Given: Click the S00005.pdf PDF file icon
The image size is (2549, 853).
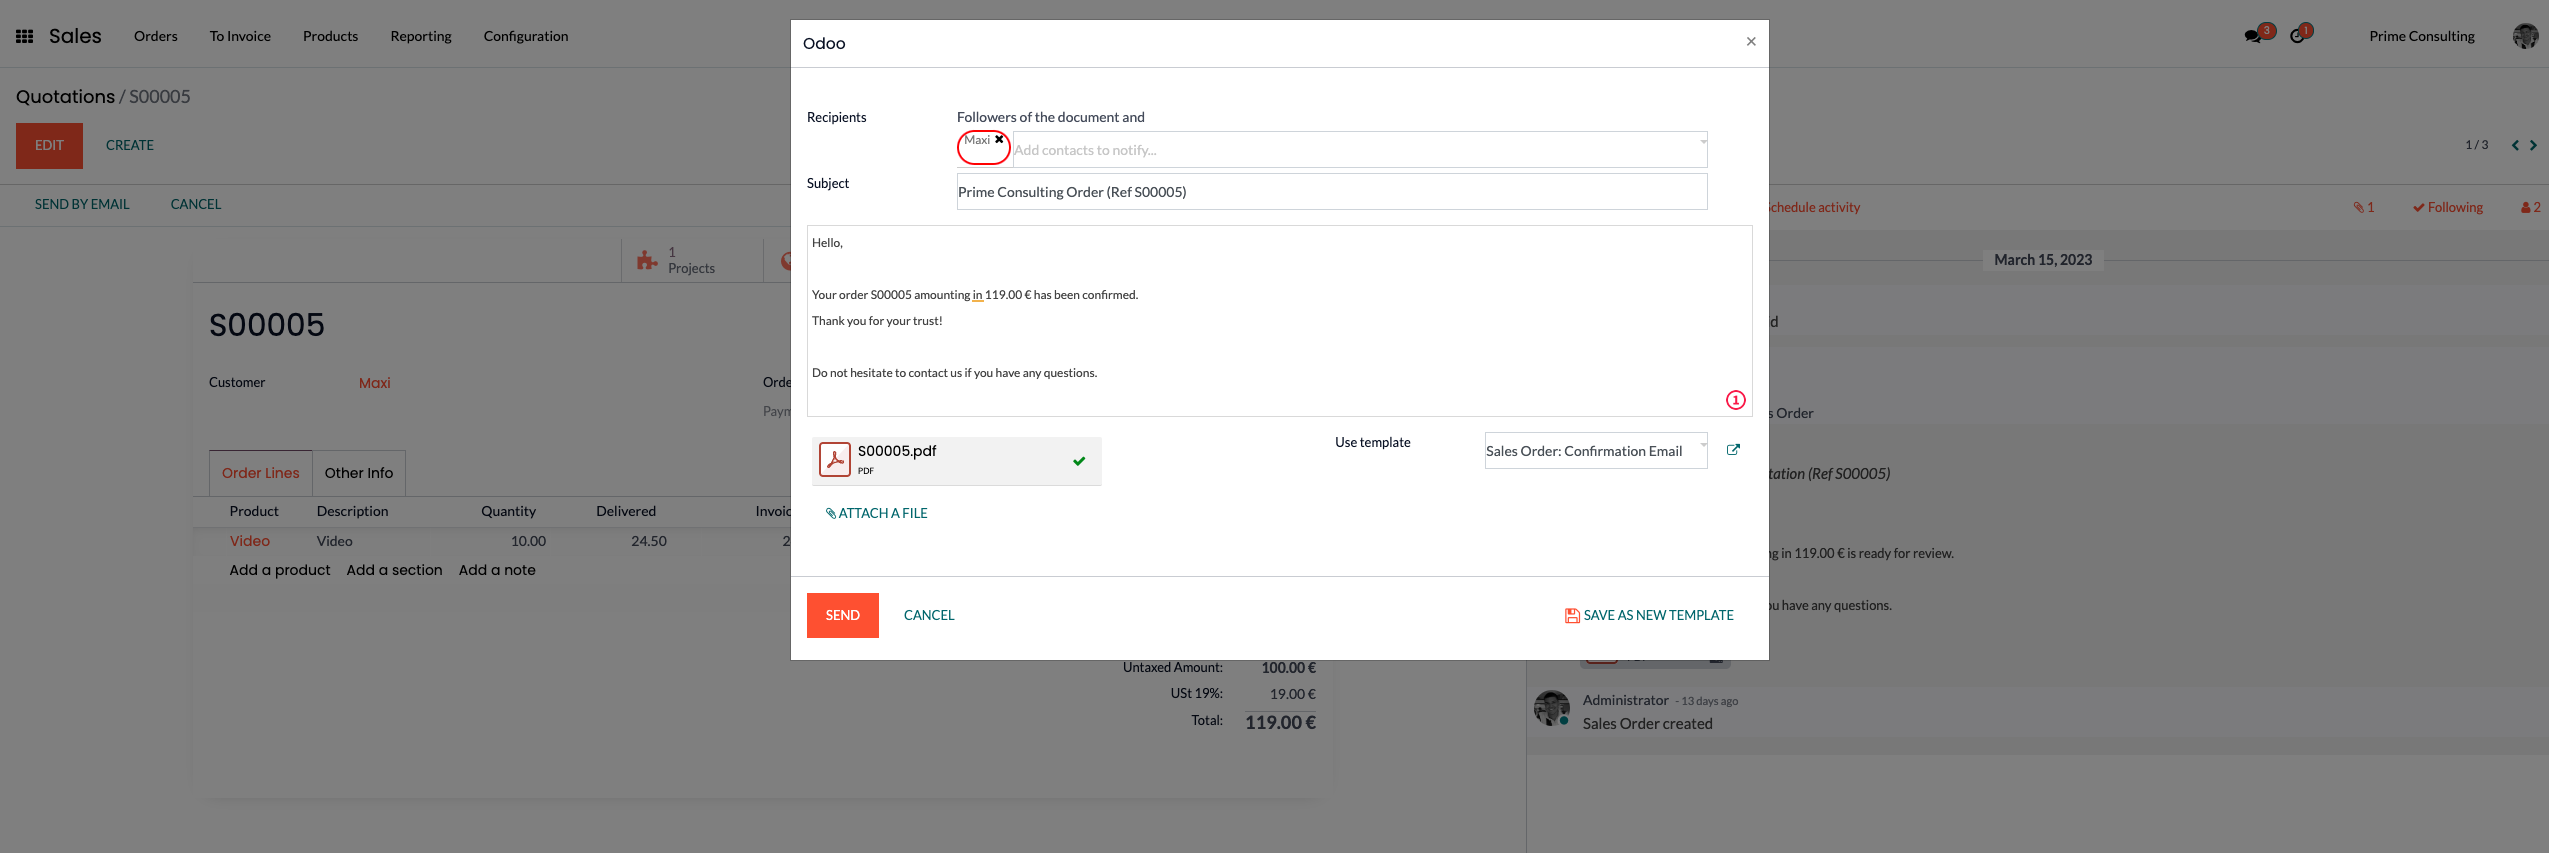Looking at the screenshot, I should (x=835, y=460).
